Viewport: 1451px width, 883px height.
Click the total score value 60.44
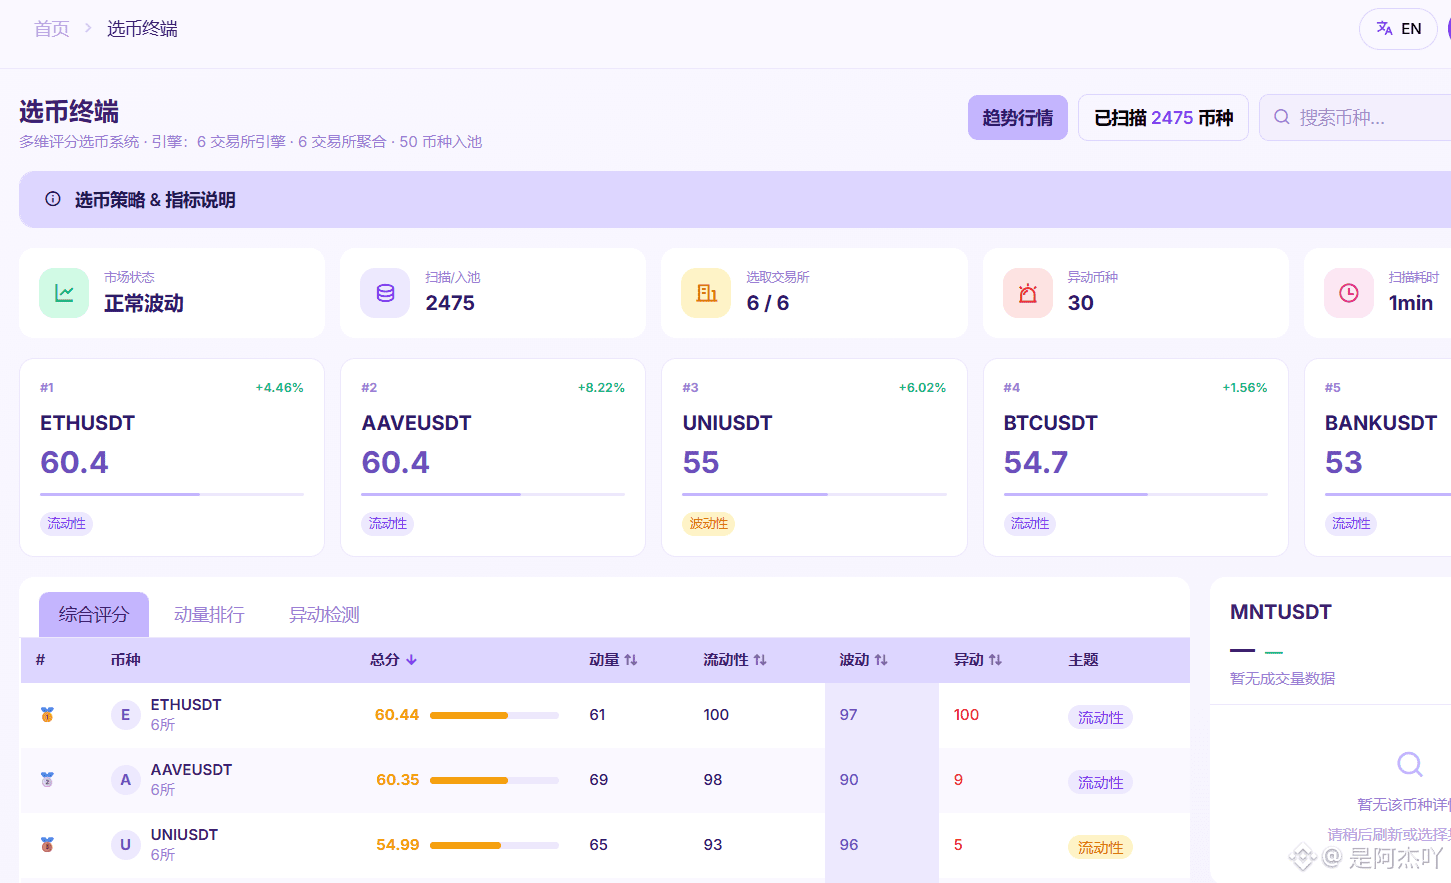click(397, 715)
